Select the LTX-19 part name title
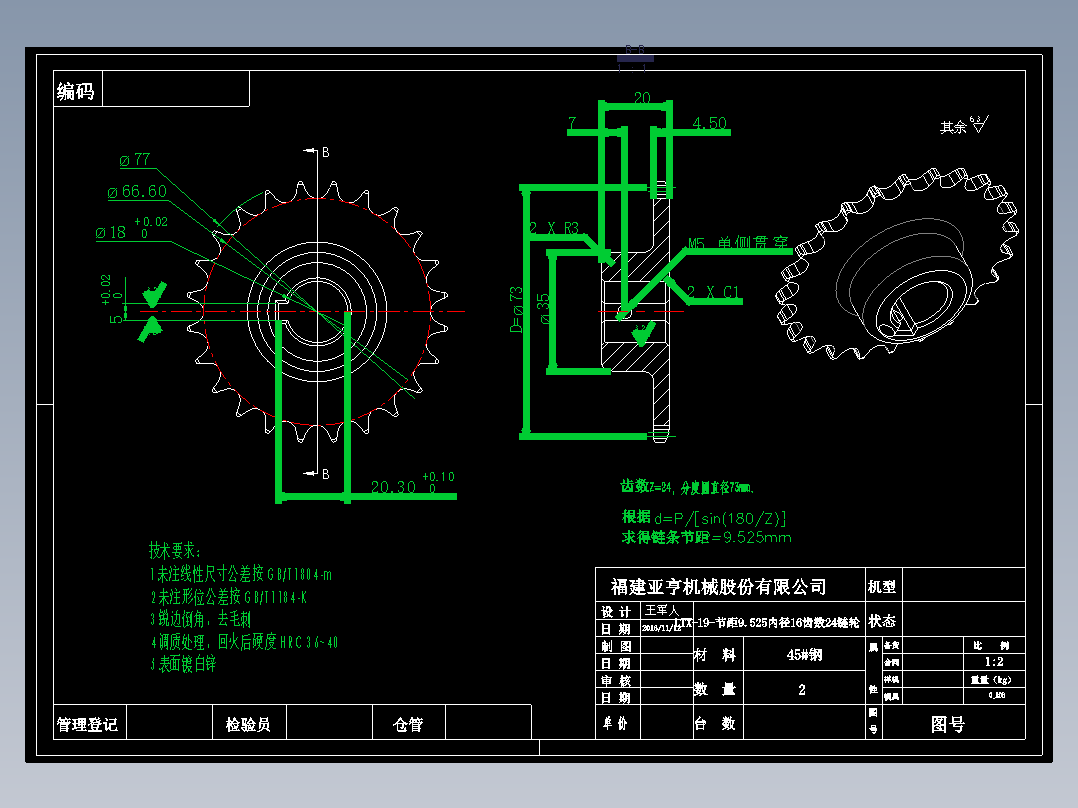Screen dimensions: 1078x808 point(767,622)
